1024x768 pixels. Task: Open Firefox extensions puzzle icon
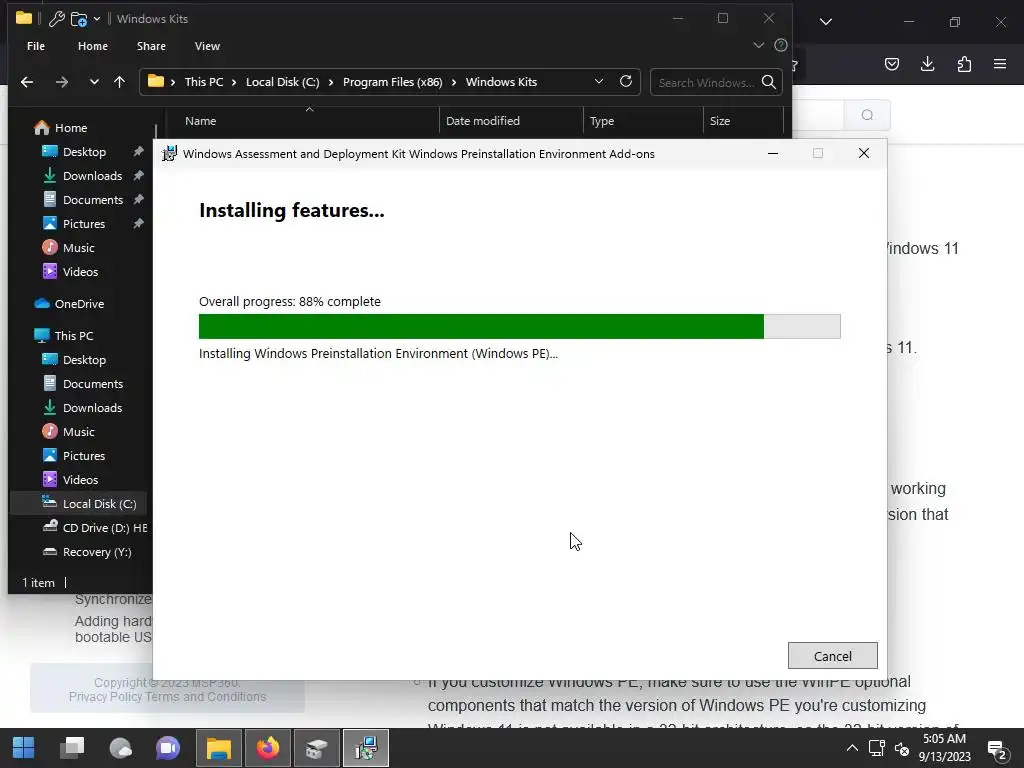(964, 63)
